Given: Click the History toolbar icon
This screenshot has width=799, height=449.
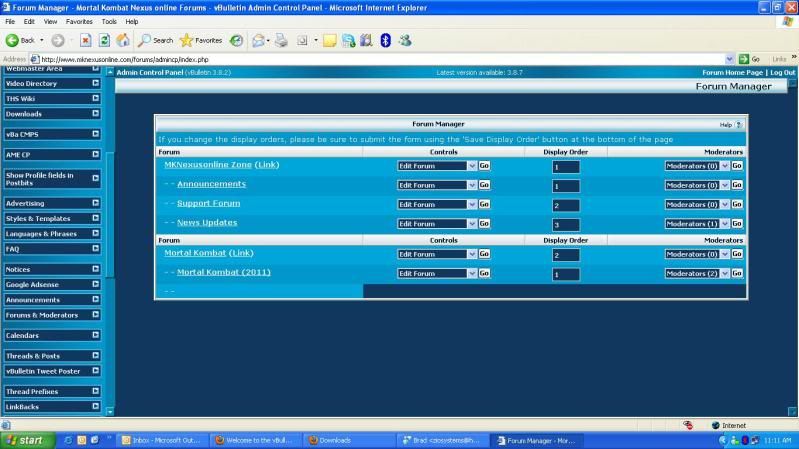Looking at the screenshot, I should click(x=236, y=40).
